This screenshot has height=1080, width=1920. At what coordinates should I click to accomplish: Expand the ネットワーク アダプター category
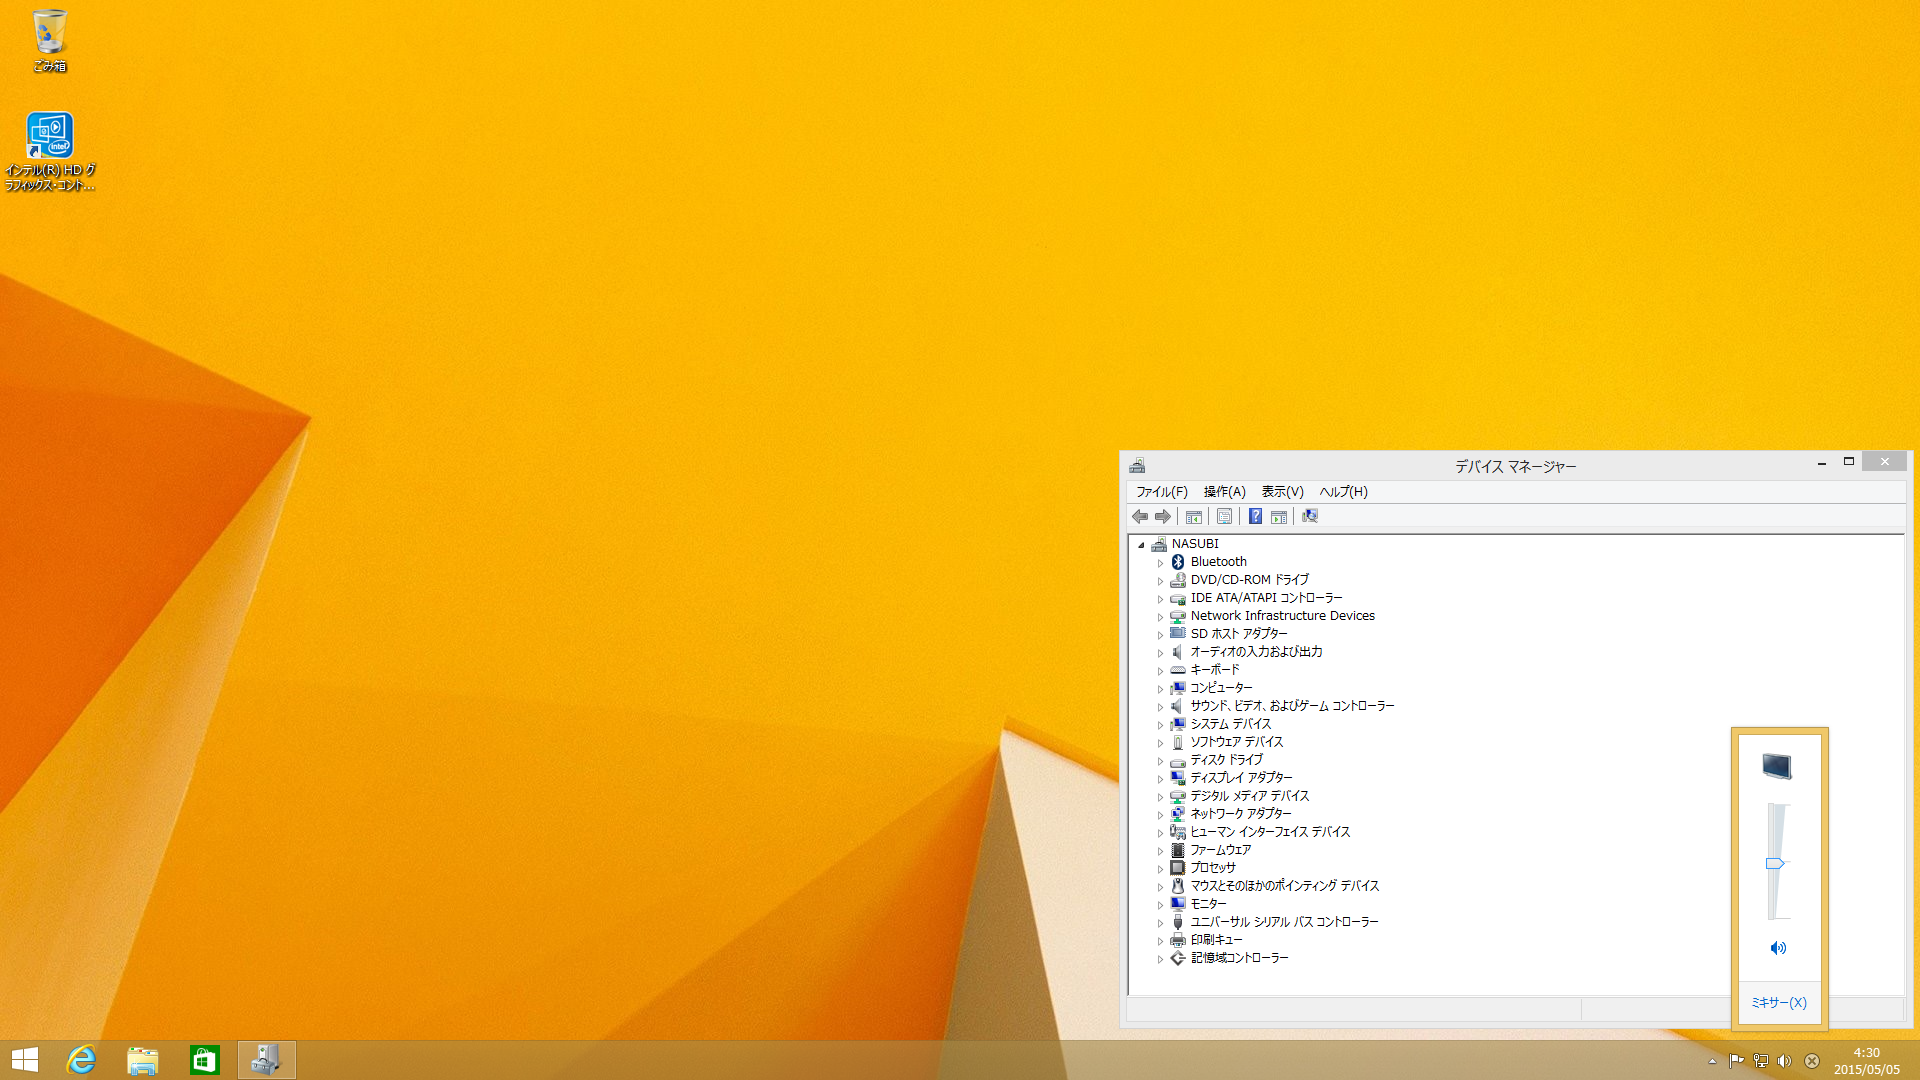[1160, 815]
